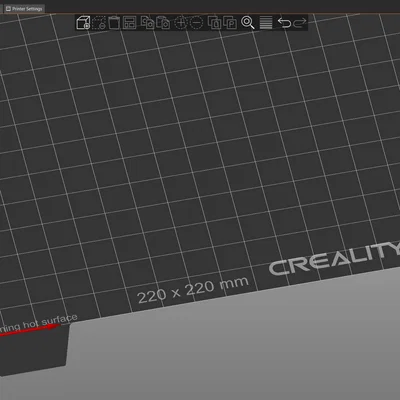
Task: Click the Split to parts icon
Action: point(230,23)
